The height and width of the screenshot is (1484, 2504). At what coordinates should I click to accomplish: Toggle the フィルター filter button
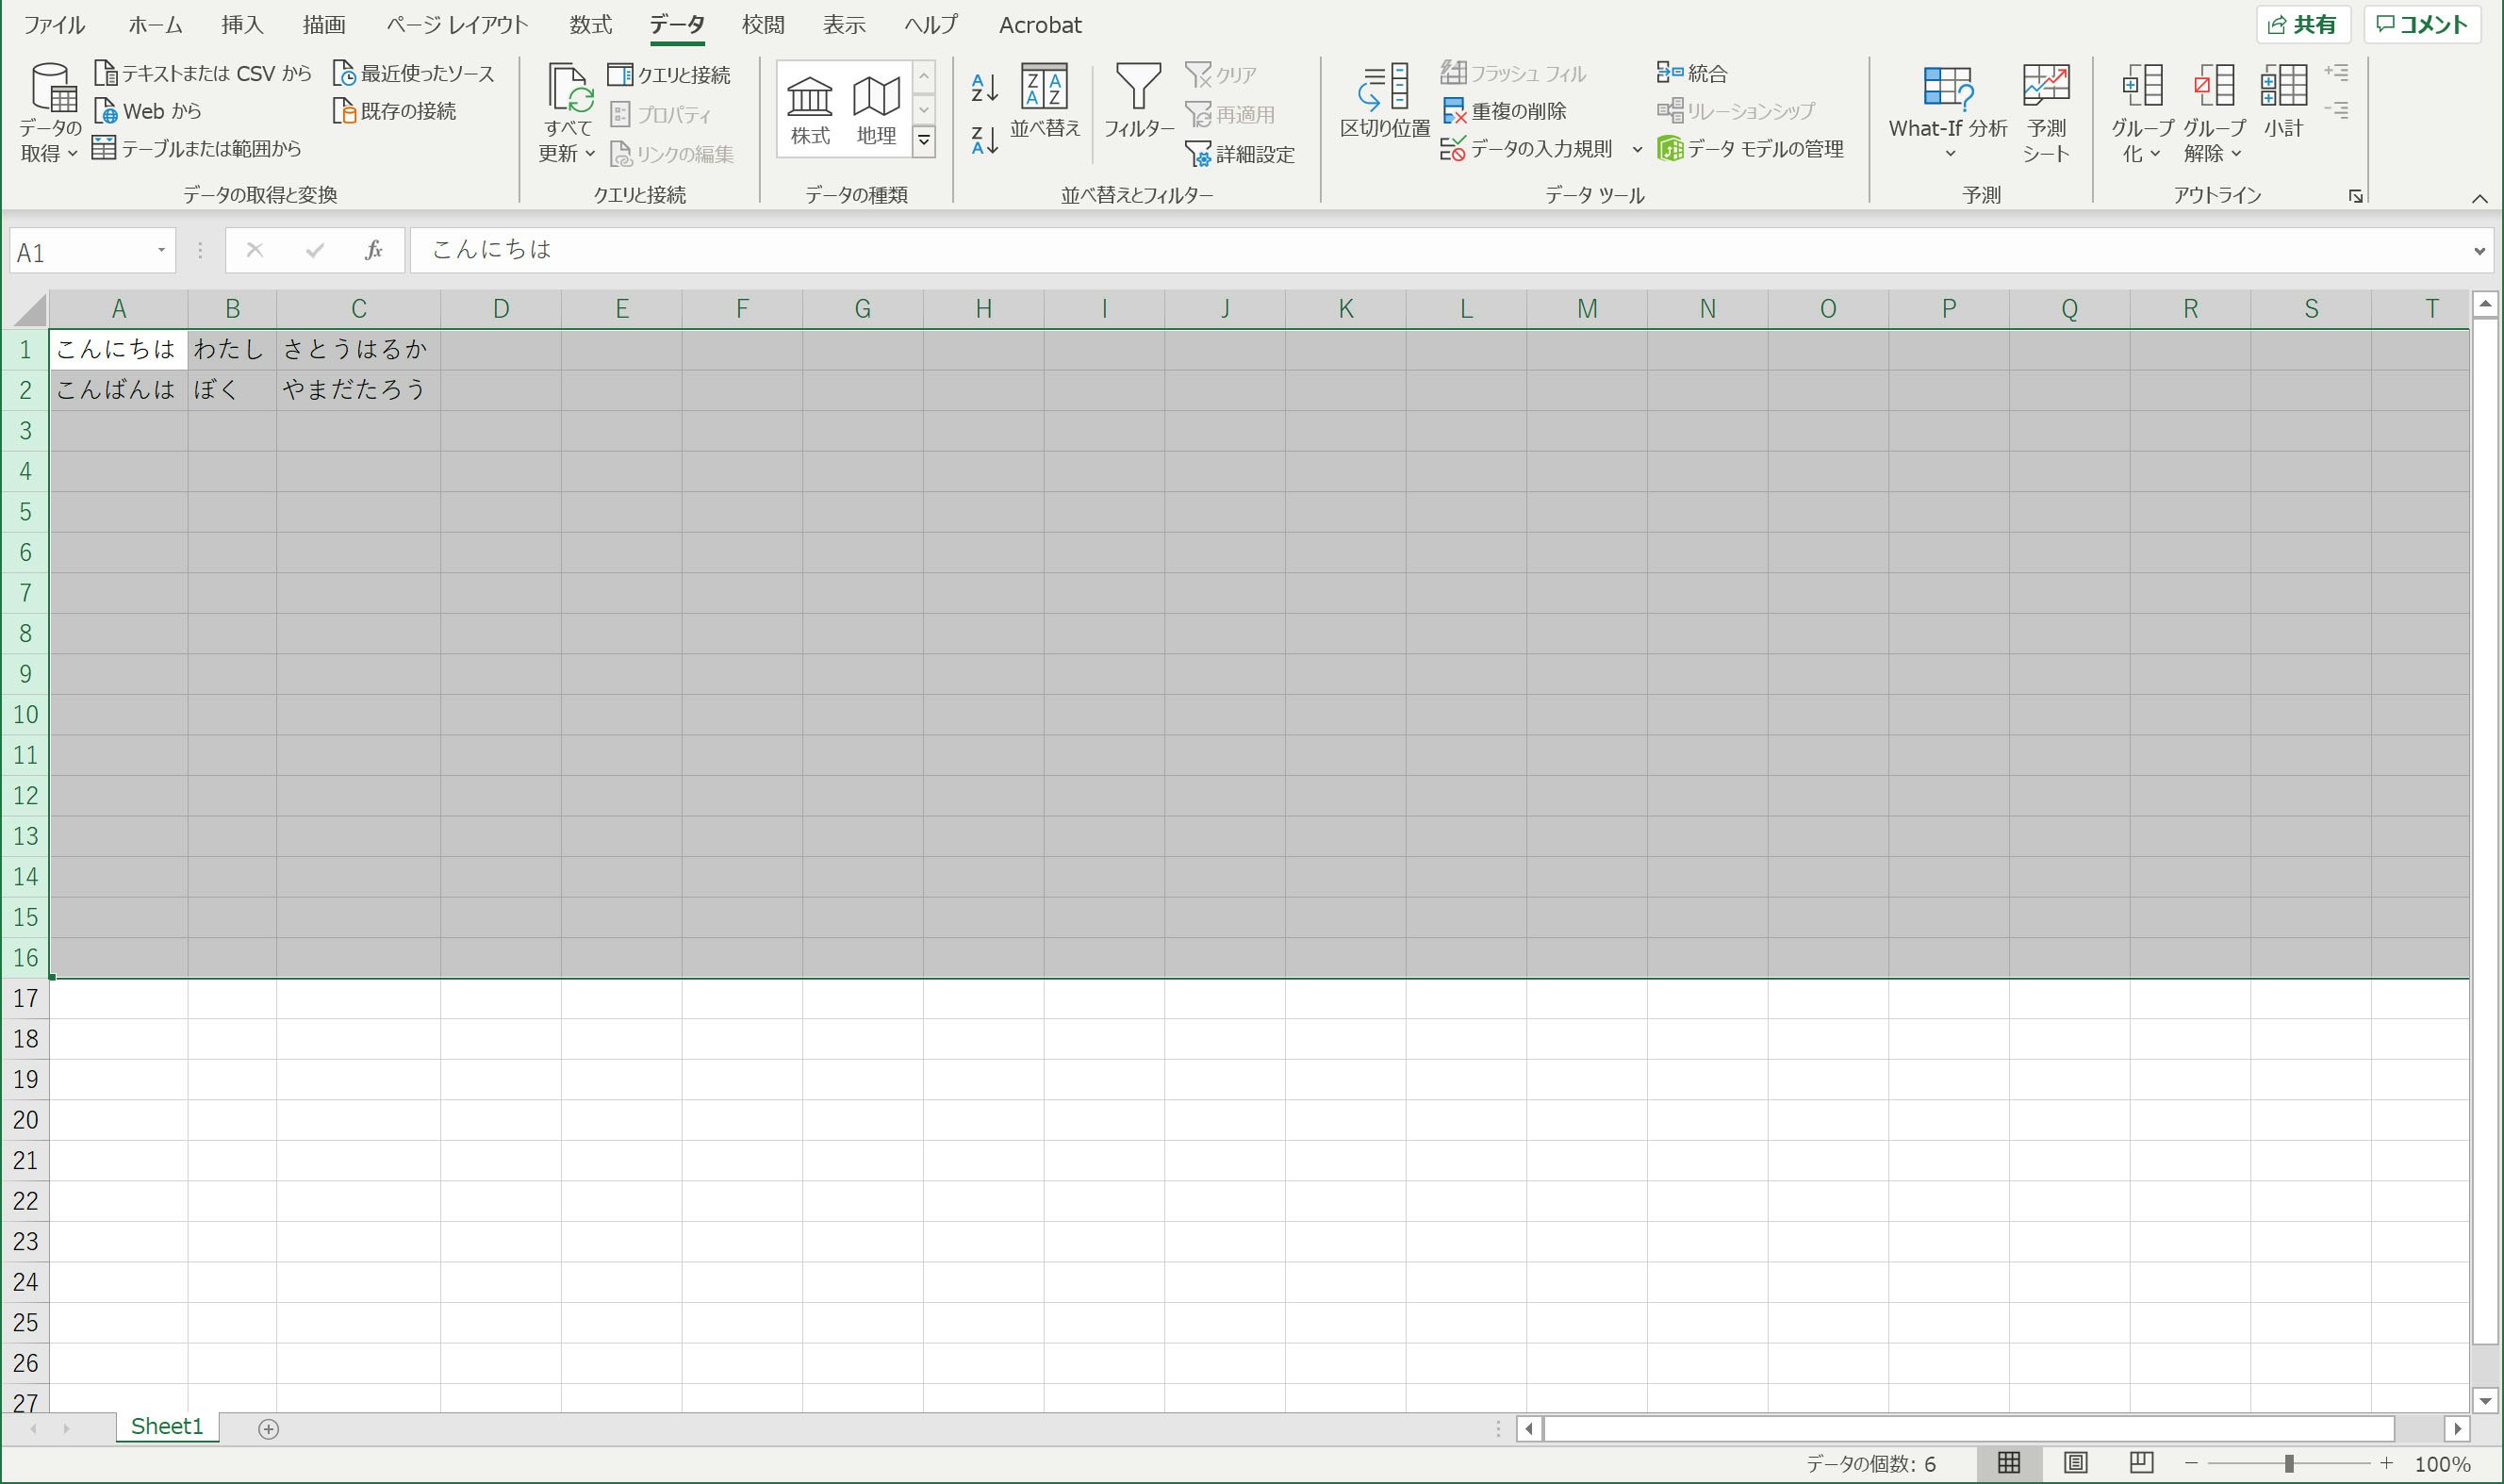(1138, 100)
